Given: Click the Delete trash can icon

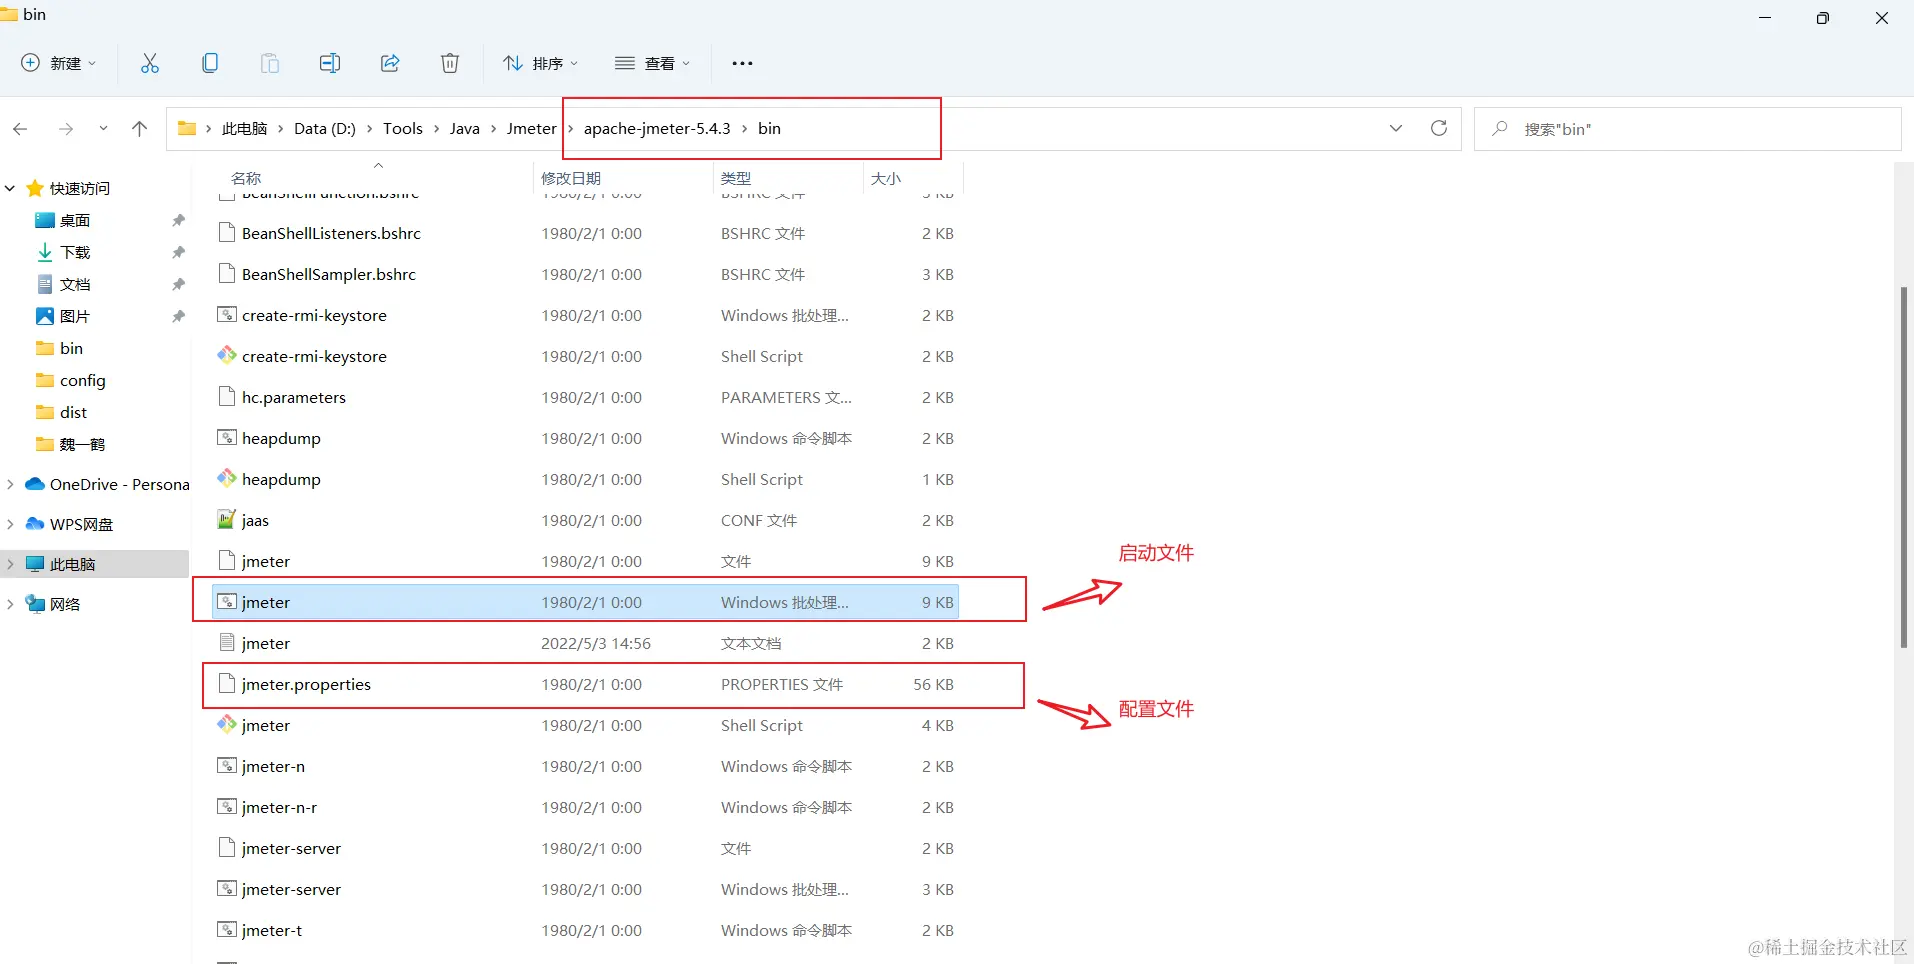Looking at the screenshot, I should pyautogui.click(x=450, y=63).
